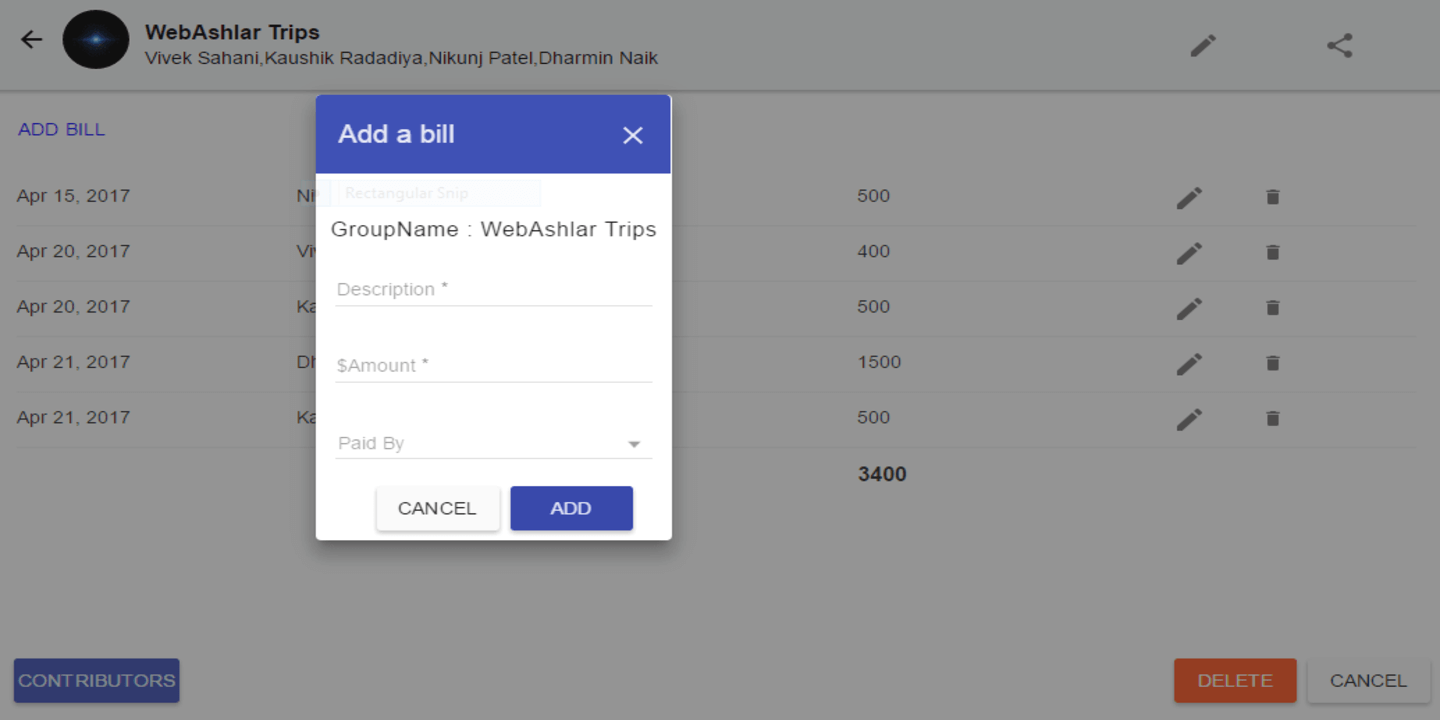The width and height of the screenshot is (1440, 720).
Task: Click the ADD button in the dialog
Action: tap(571, 508)
